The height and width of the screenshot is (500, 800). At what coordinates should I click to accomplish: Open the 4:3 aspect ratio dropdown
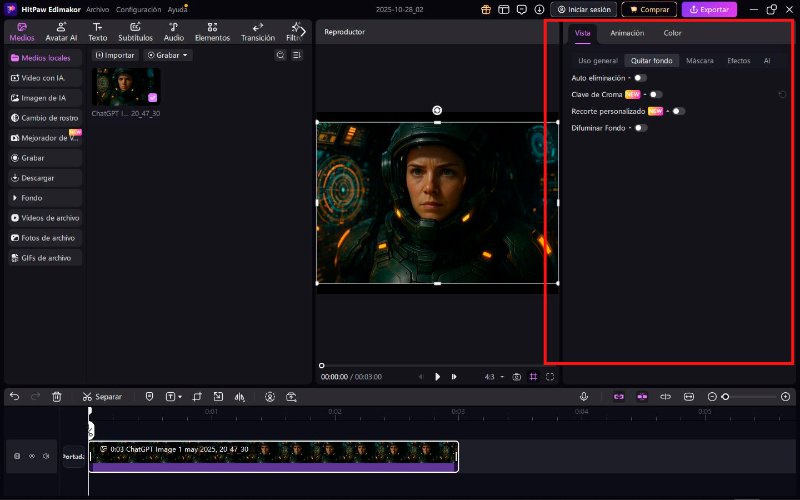494,377
